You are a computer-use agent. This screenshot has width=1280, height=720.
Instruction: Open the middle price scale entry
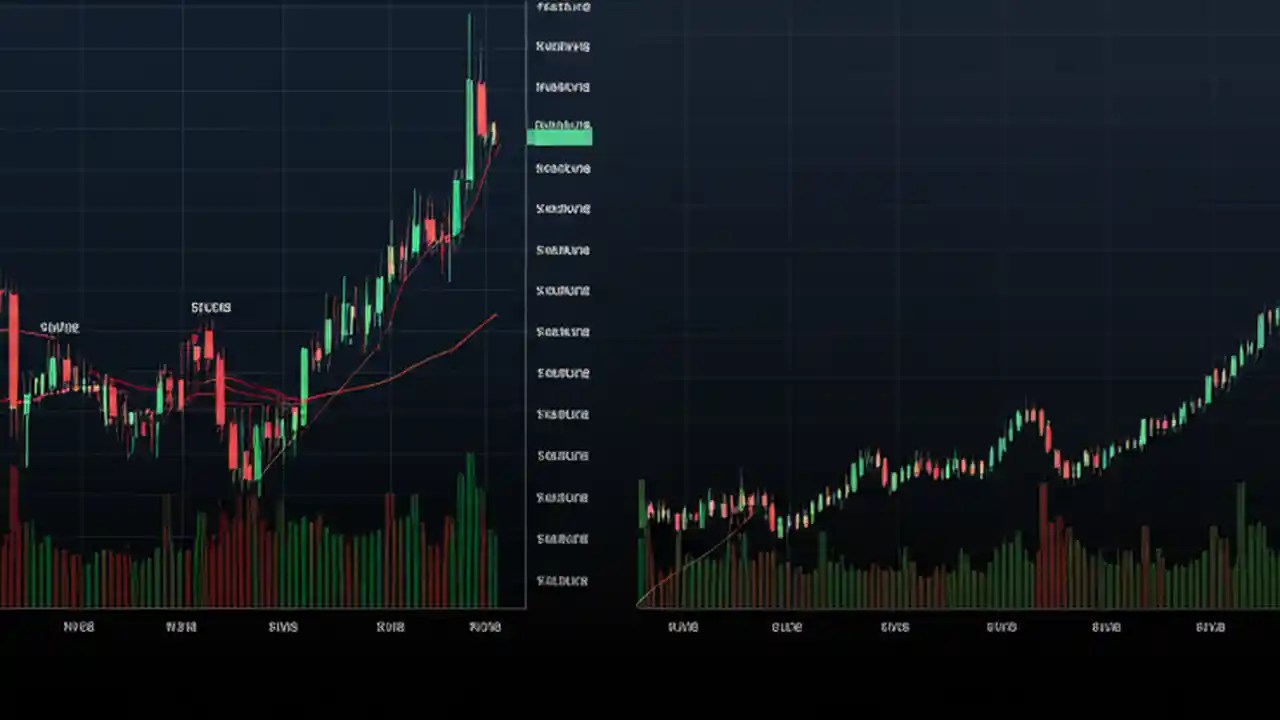(562, 290)
